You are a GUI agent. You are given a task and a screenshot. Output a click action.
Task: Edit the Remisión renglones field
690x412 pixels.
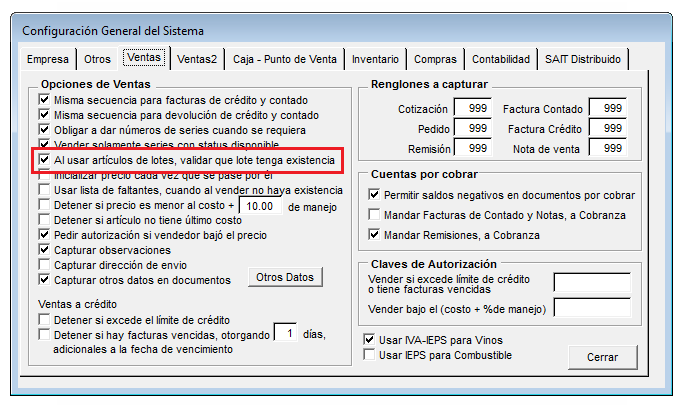(473, 148)
